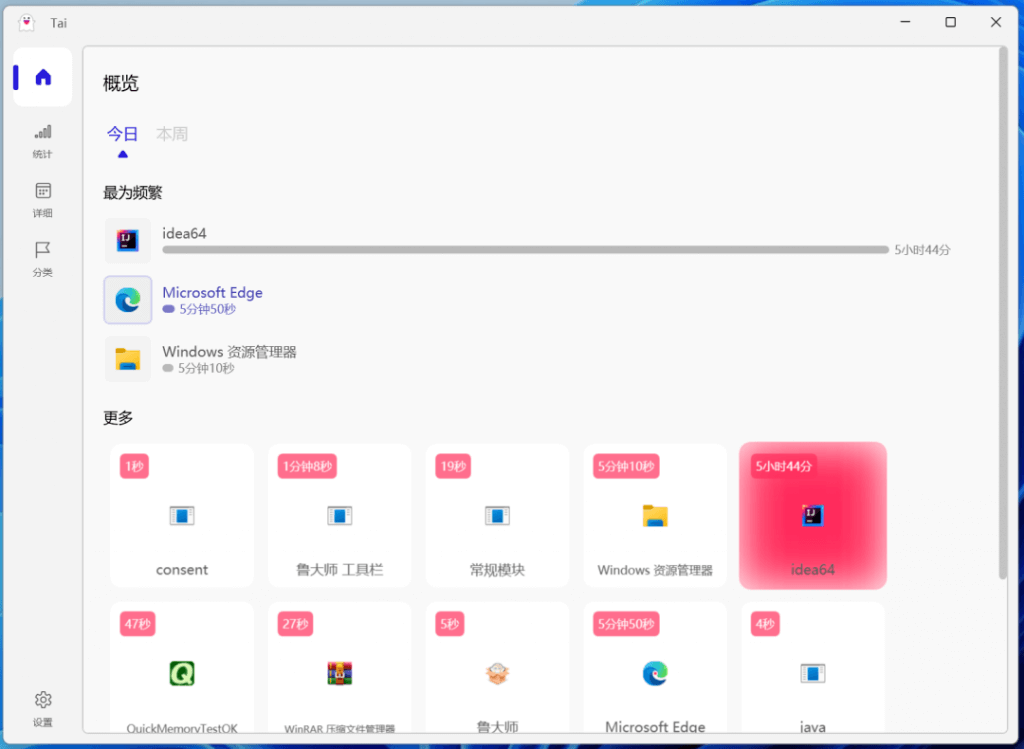This screenshot has width=1024, height=749.
Task: Click 鲁大师 card icon
Action: (x=498, y=673)
